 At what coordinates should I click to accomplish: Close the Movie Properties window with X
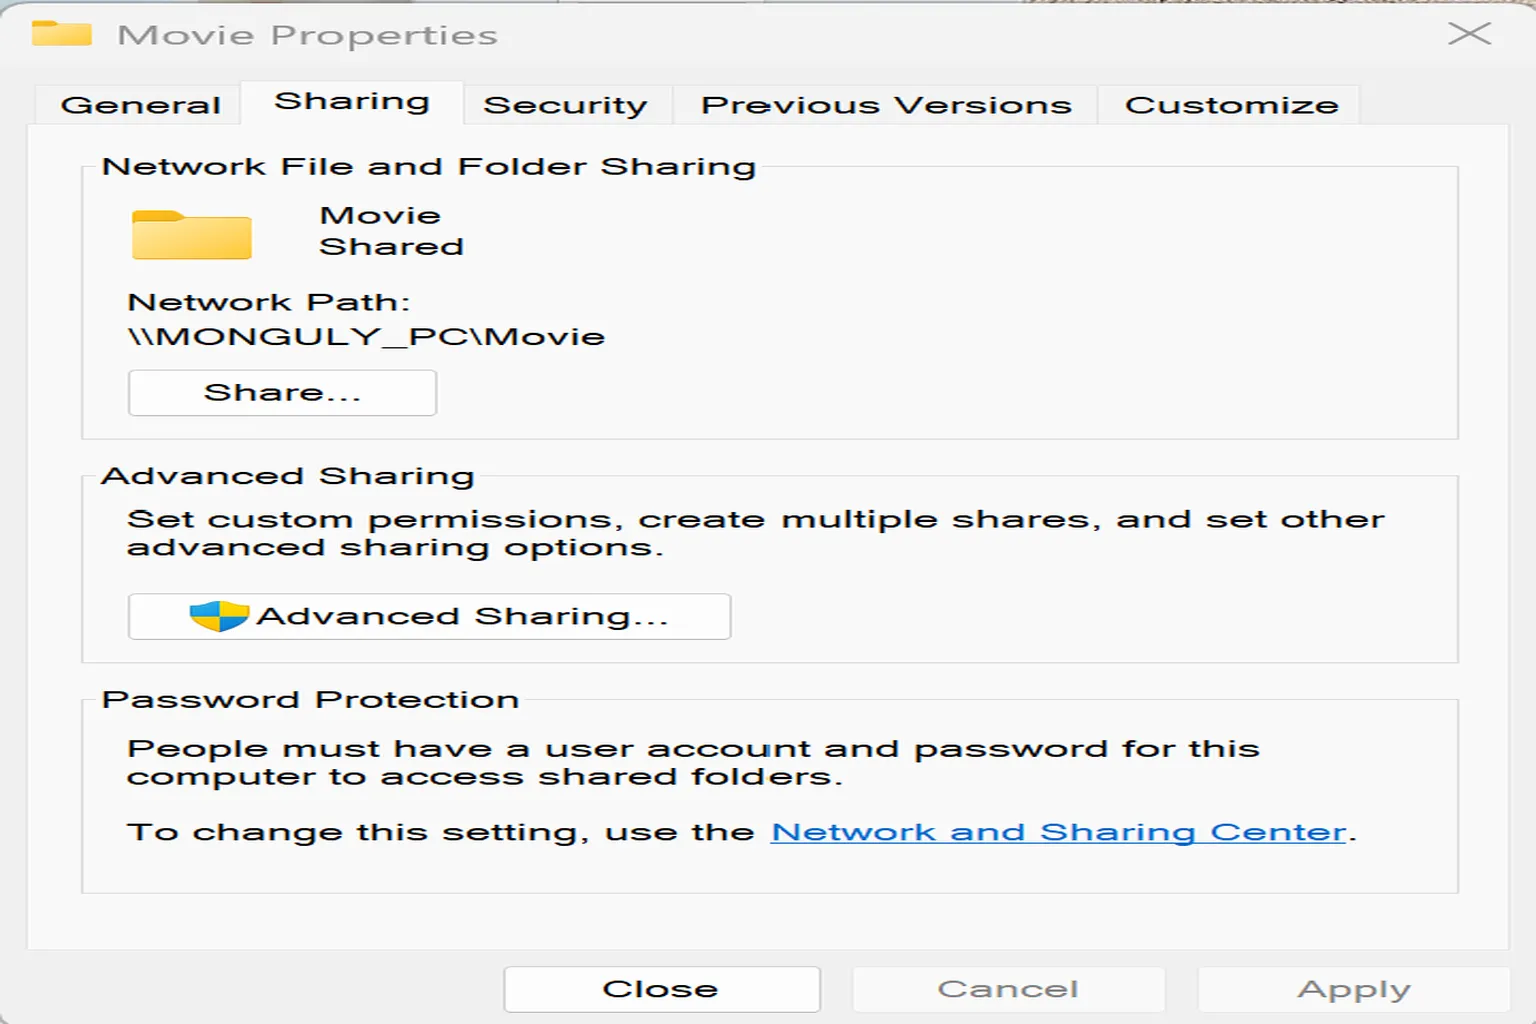1468,34
